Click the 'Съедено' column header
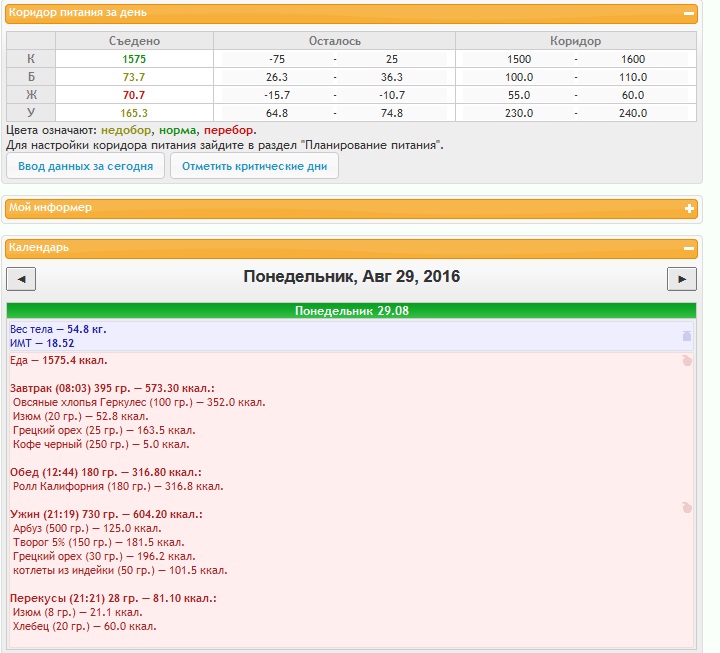 click(134, 41)
